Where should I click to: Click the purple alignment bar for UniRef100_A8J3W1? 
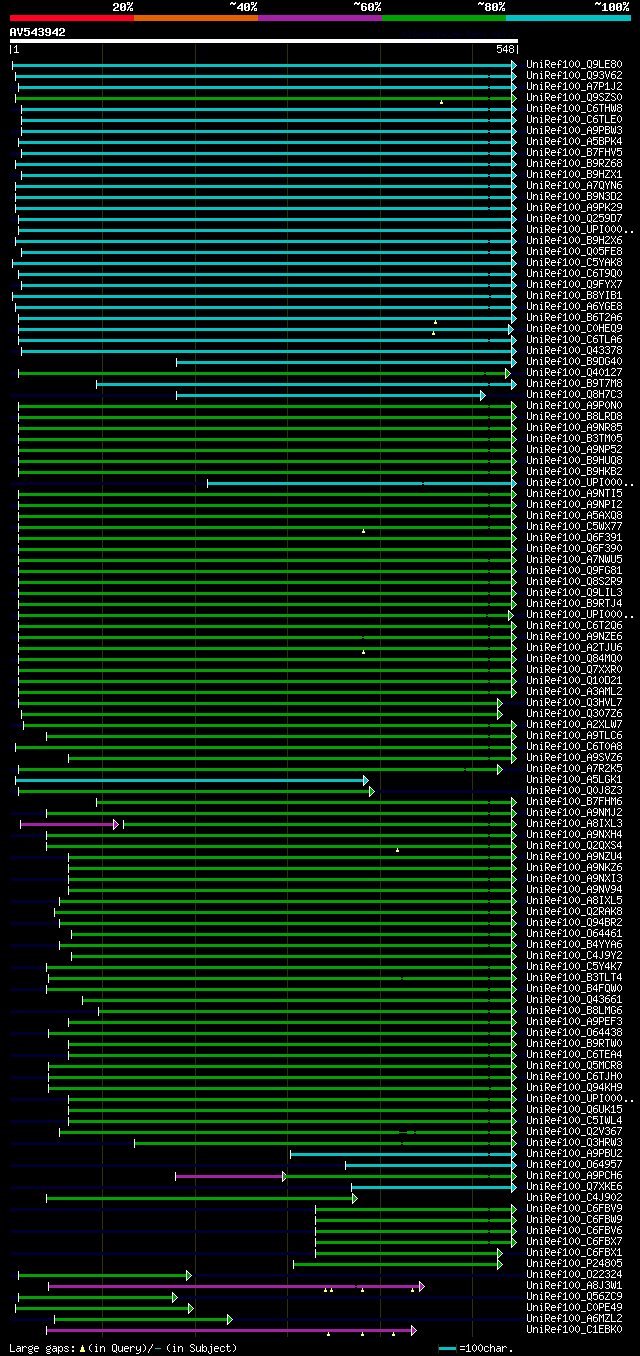(236, 1286)
